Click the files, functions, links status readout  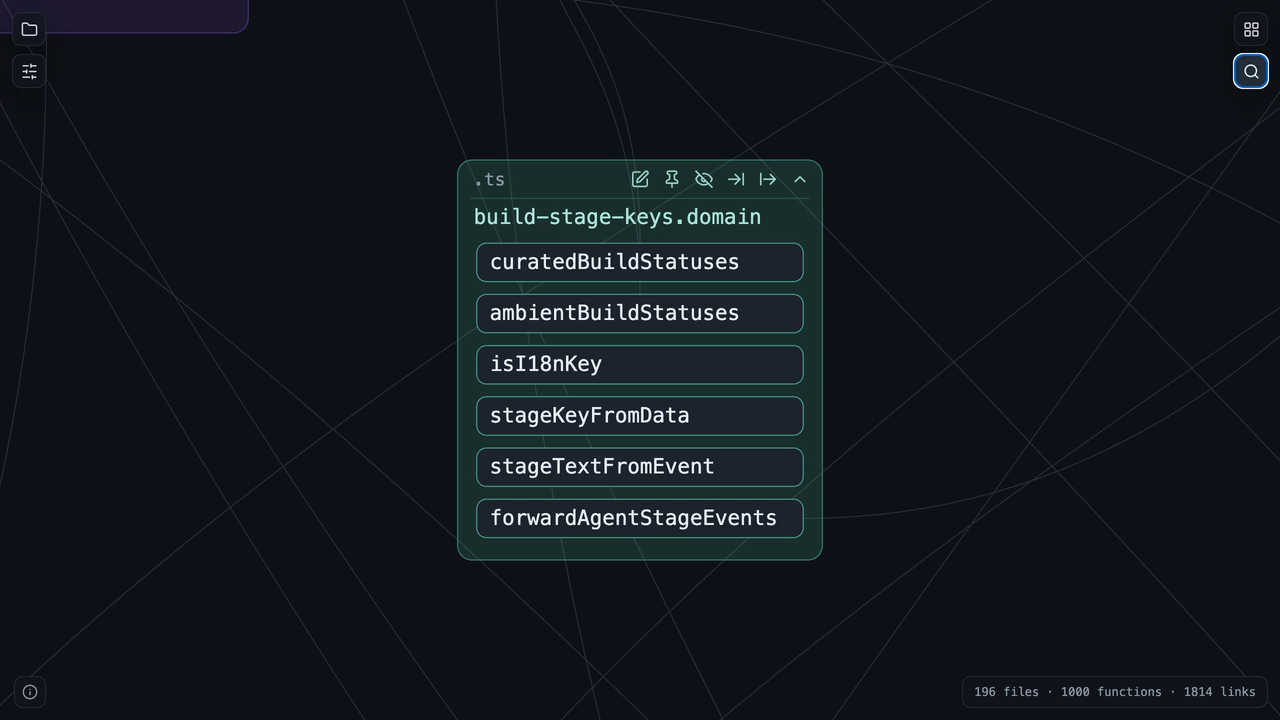1115,692
